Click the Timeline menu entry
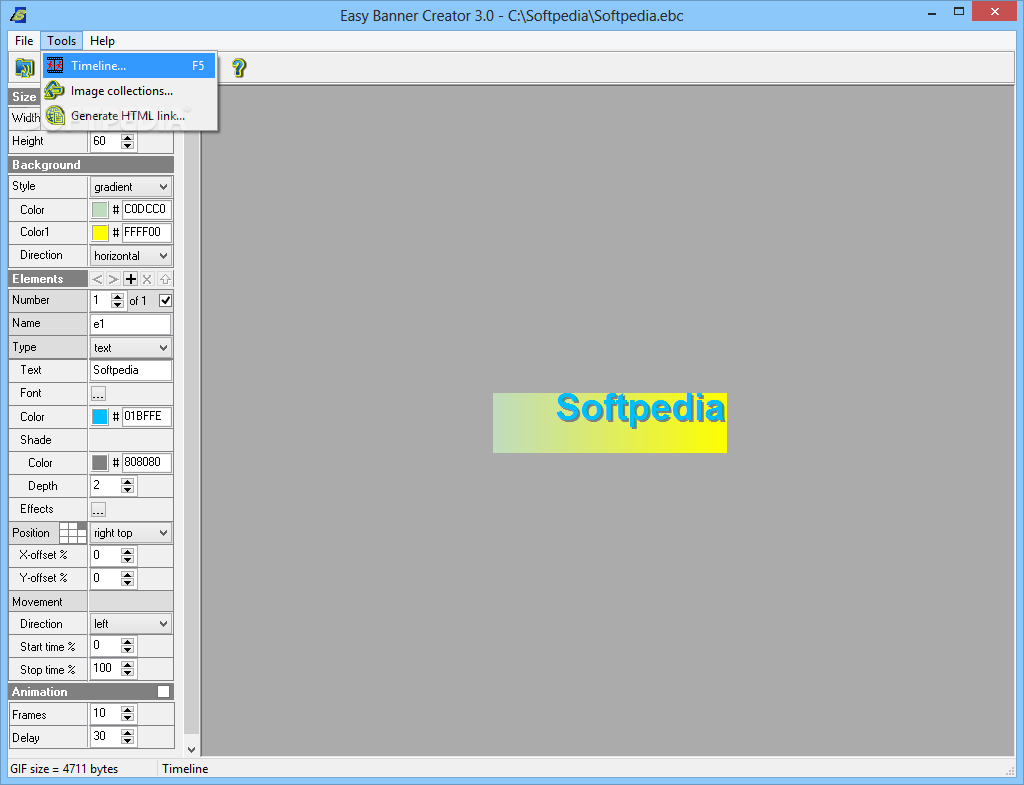This screenshot has width=1024, height=785. pos(129,65)
